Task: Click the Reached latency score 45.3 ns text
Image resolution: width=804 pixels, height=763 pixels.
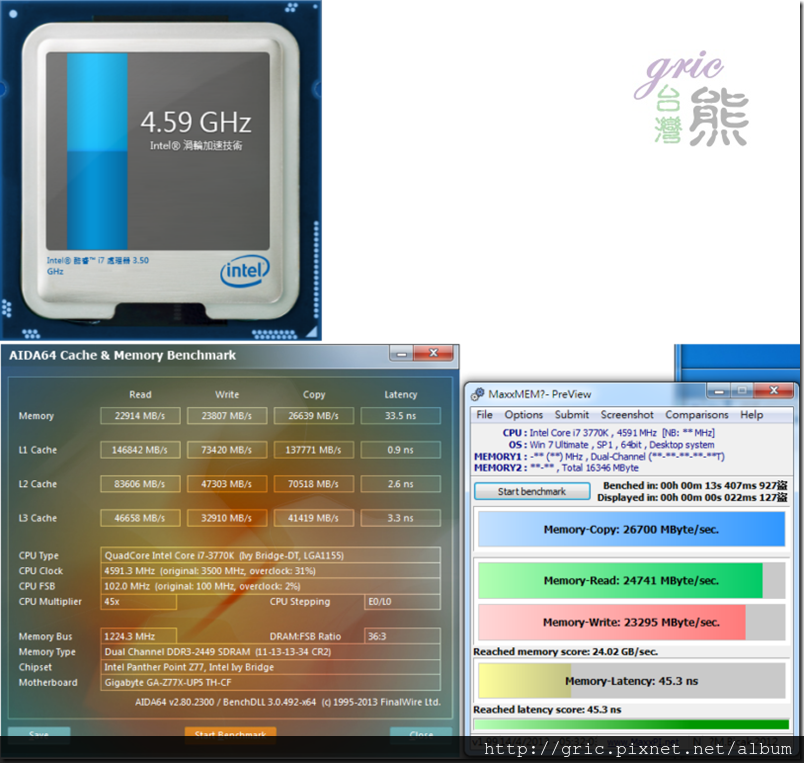Action: (547, 710)
